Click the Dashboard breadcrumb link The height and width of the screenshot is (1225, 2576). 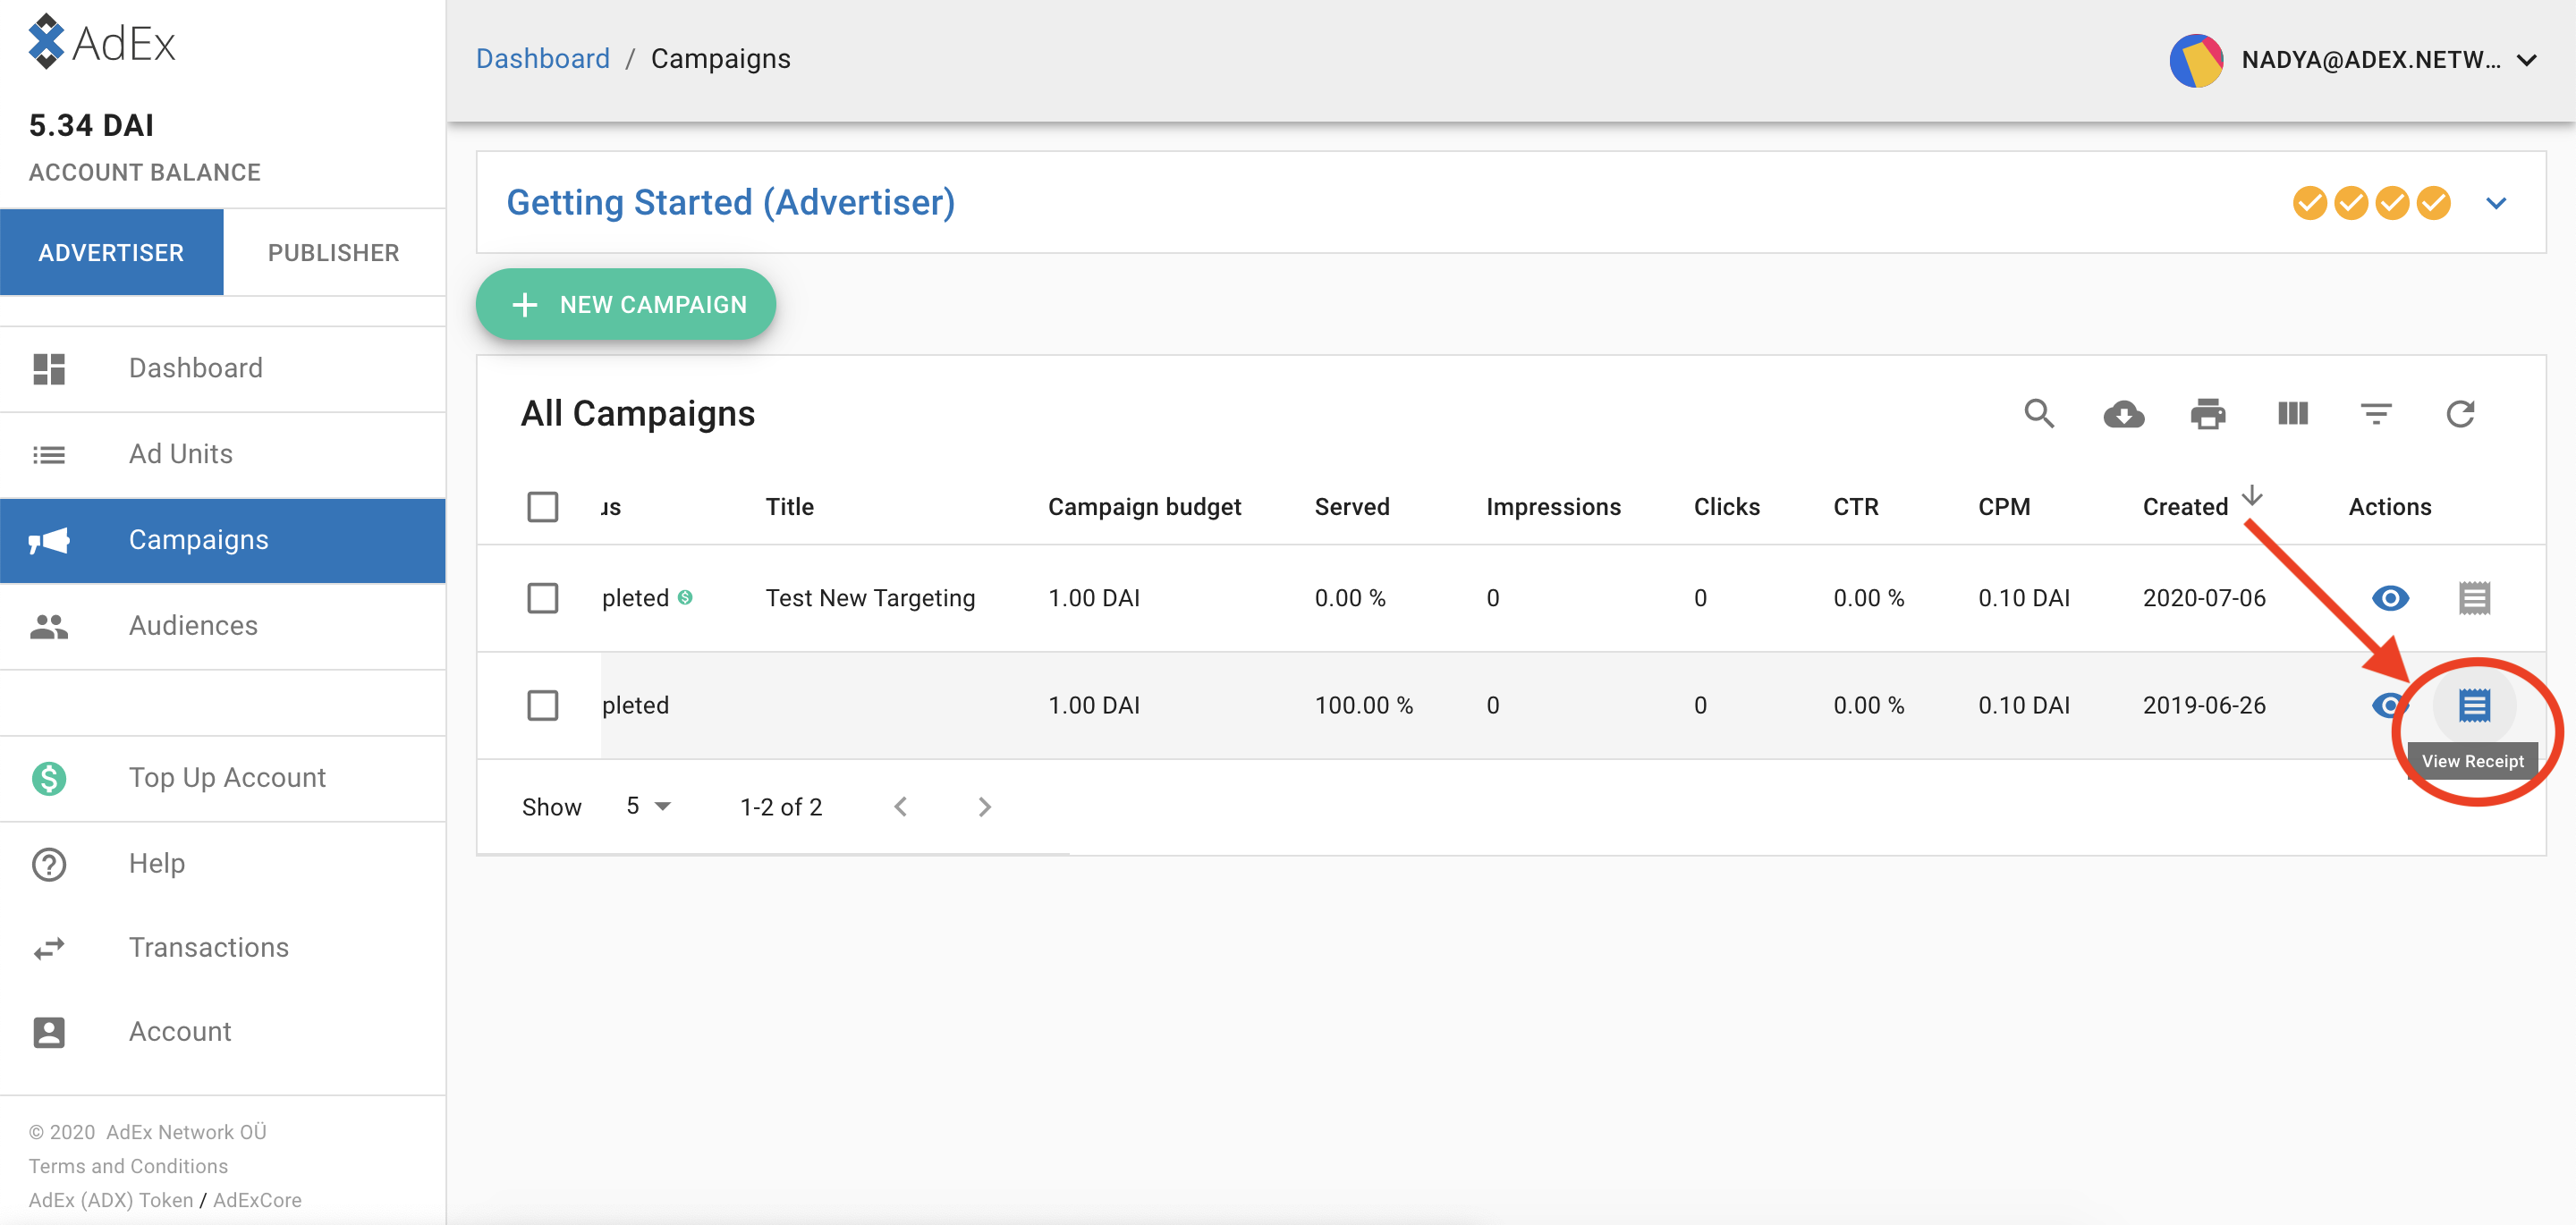(x=542, y=59)
